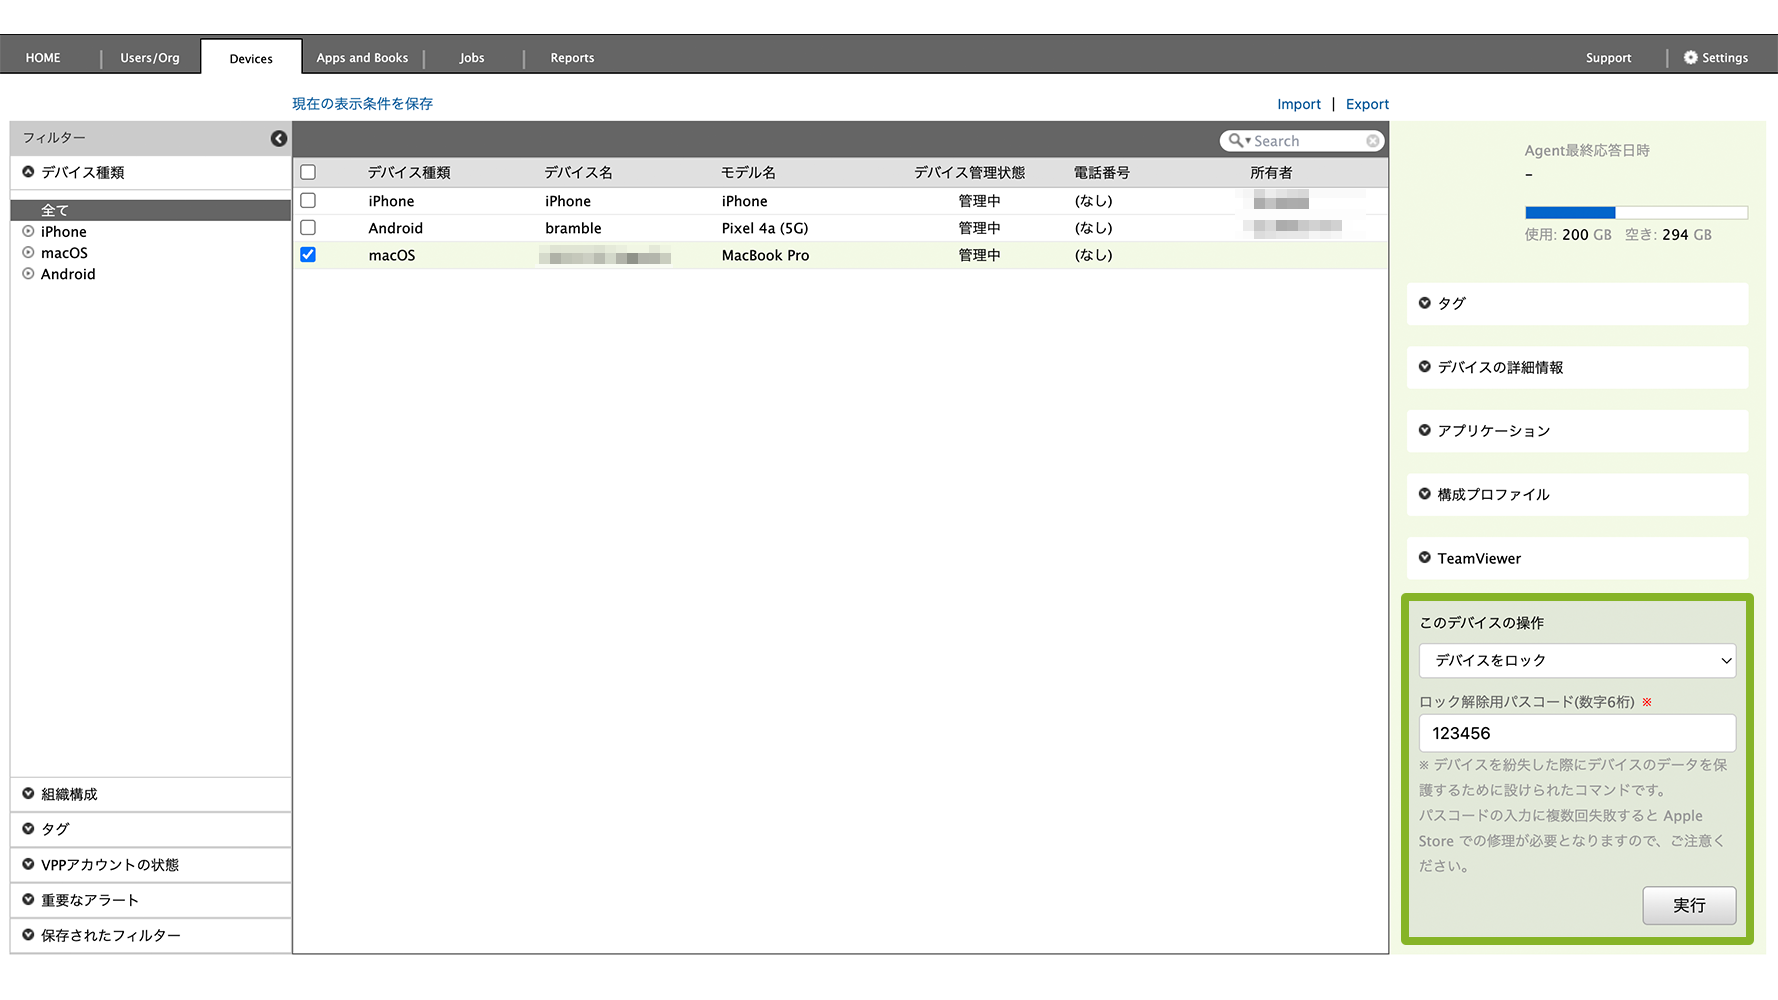Collapse the filter panel with arrow icon
This screenshot has height=1000, width=1778.
point(279,139)
